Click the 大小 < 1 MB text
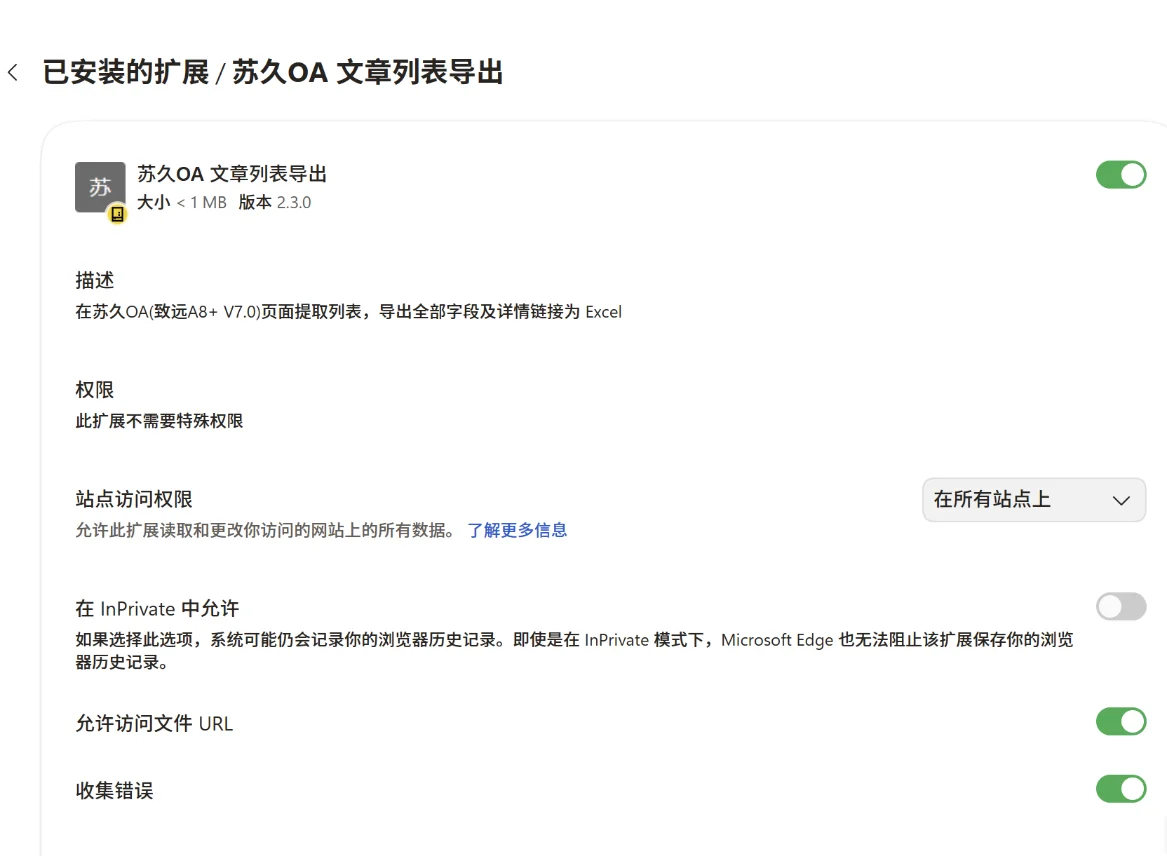Image resolution: width=1167 pixels, height=856 pixels. pos(182,202)
